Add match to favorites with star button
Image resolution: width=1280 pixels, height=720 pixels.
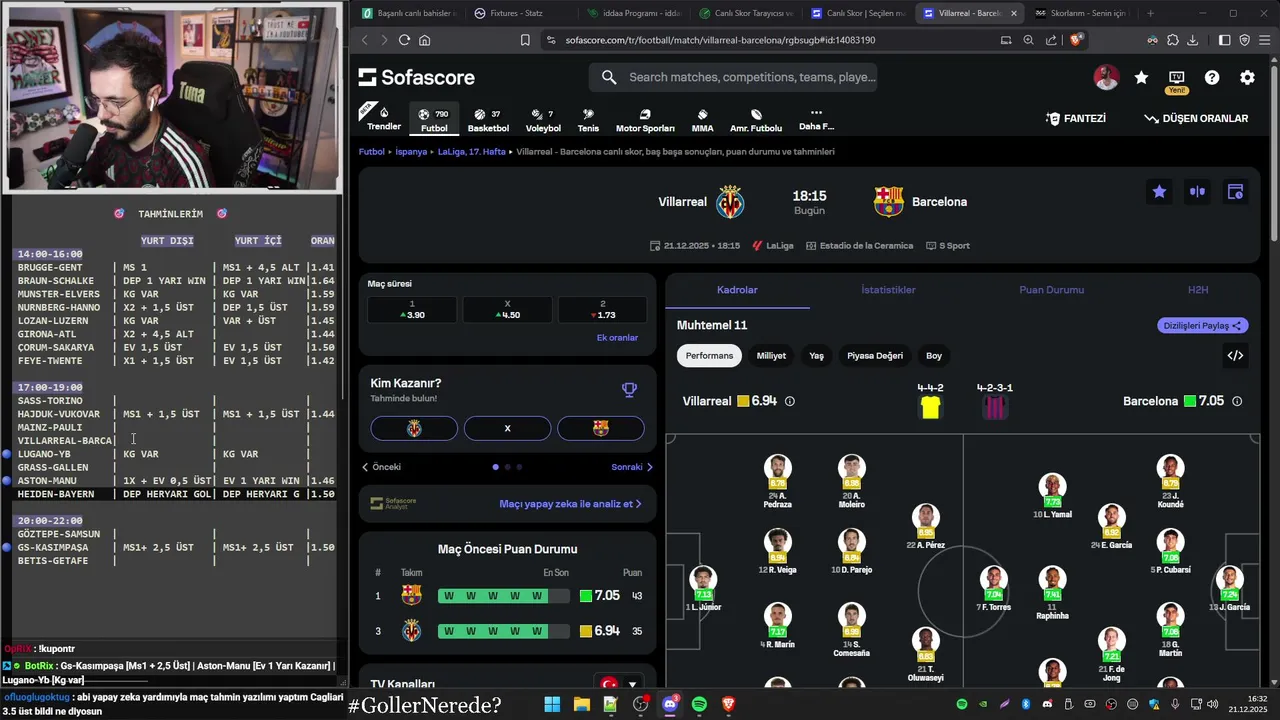pyautogui.click(x=1159, y=192)
